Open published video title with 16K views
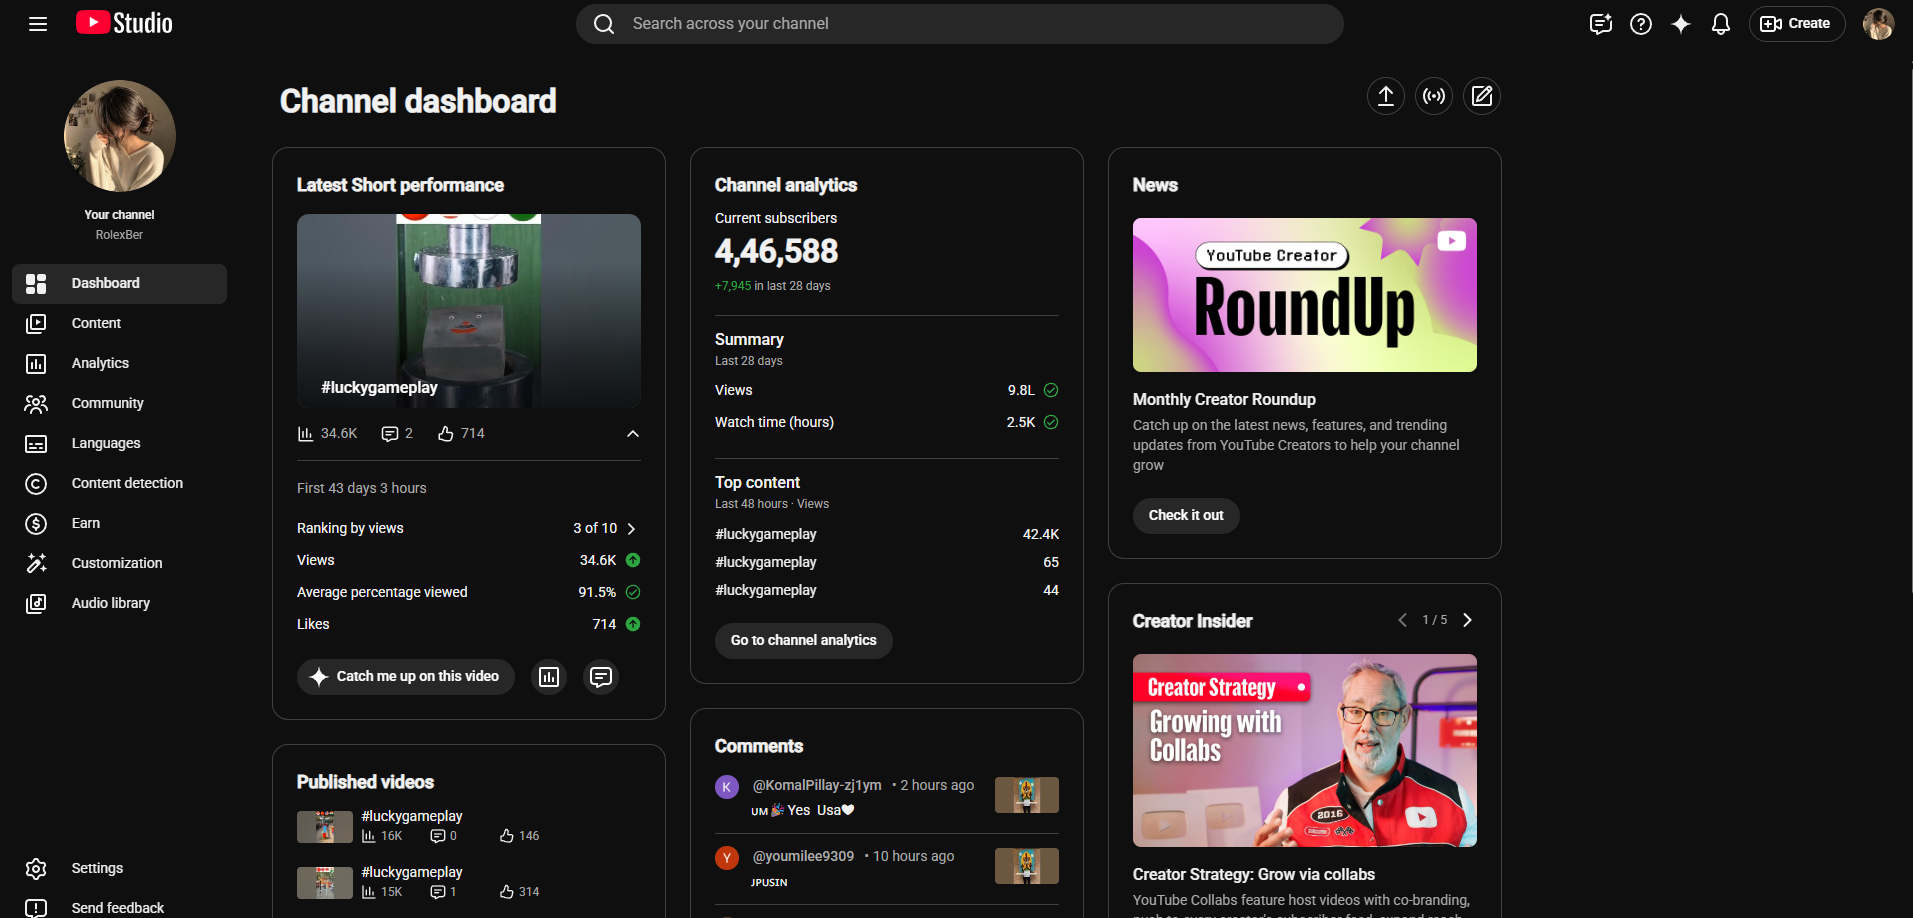Image resolution: width=1913 pixels, height=918 pixels. [412, 816]
